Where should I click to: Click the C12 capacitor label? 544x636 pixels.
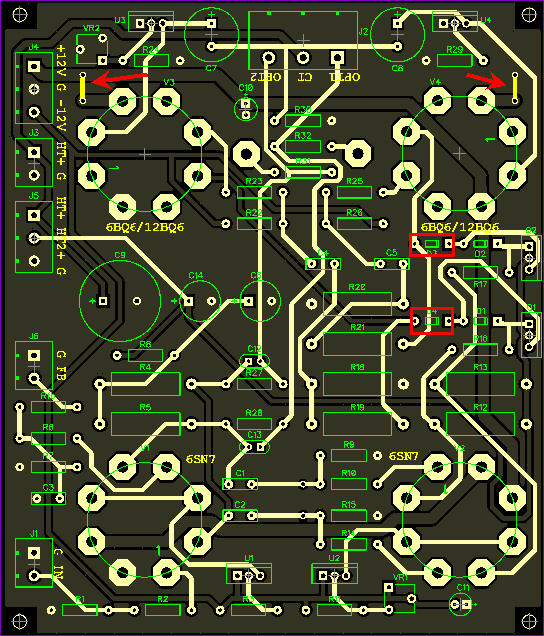(254, 349)
